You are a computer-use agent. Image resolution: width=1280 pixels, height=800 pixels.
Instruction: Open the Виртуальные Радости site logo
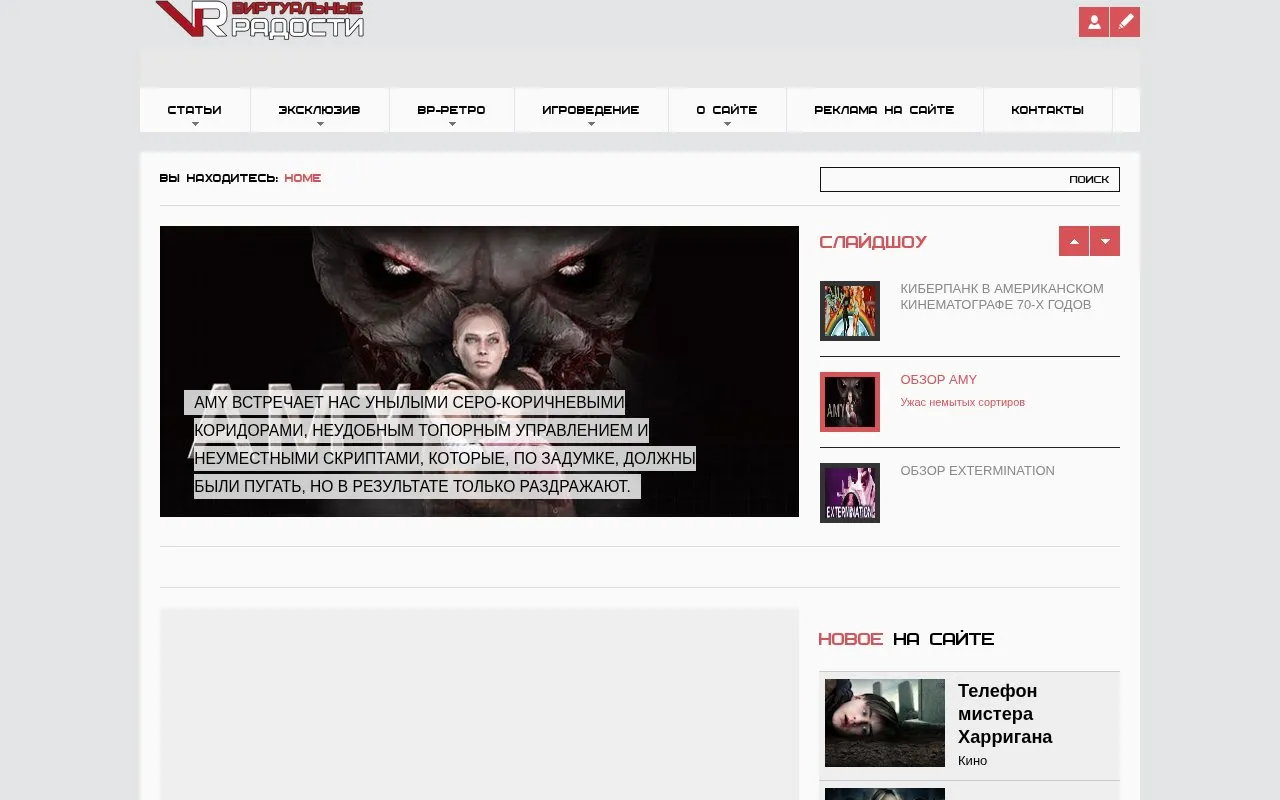[x=260, y=20]
